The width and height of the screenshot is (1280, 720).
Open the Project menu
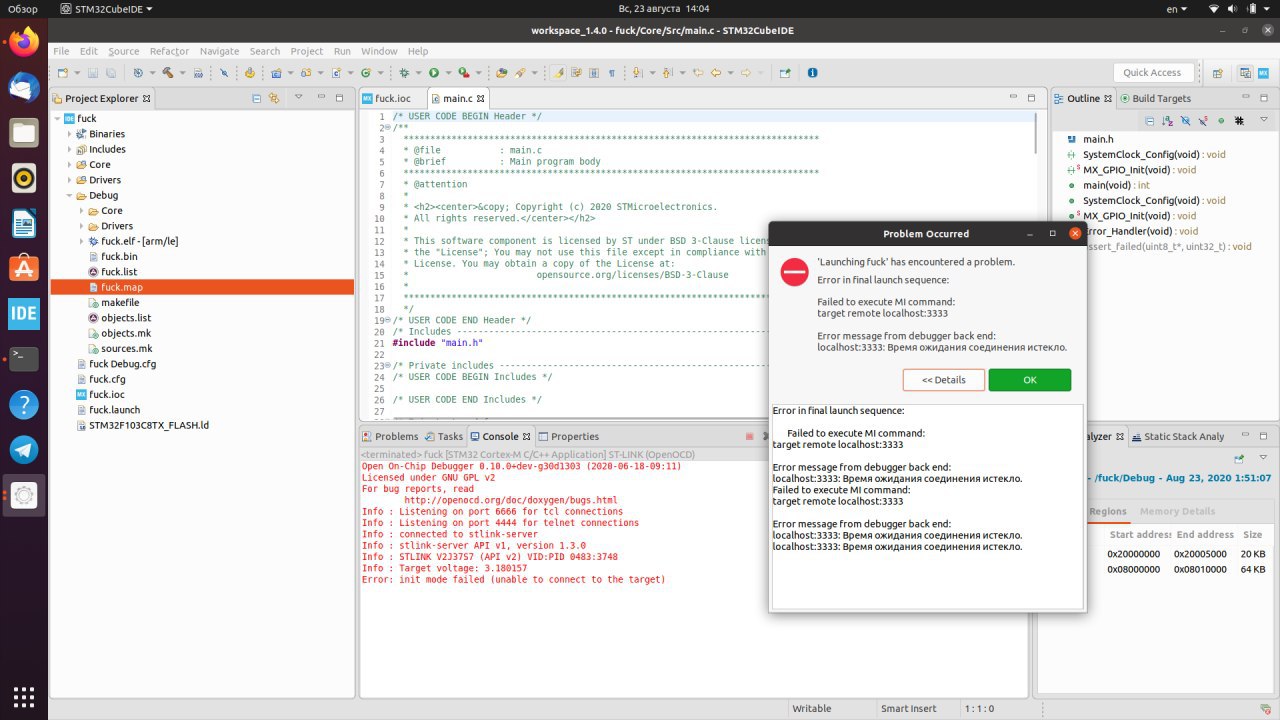point(307,51)
